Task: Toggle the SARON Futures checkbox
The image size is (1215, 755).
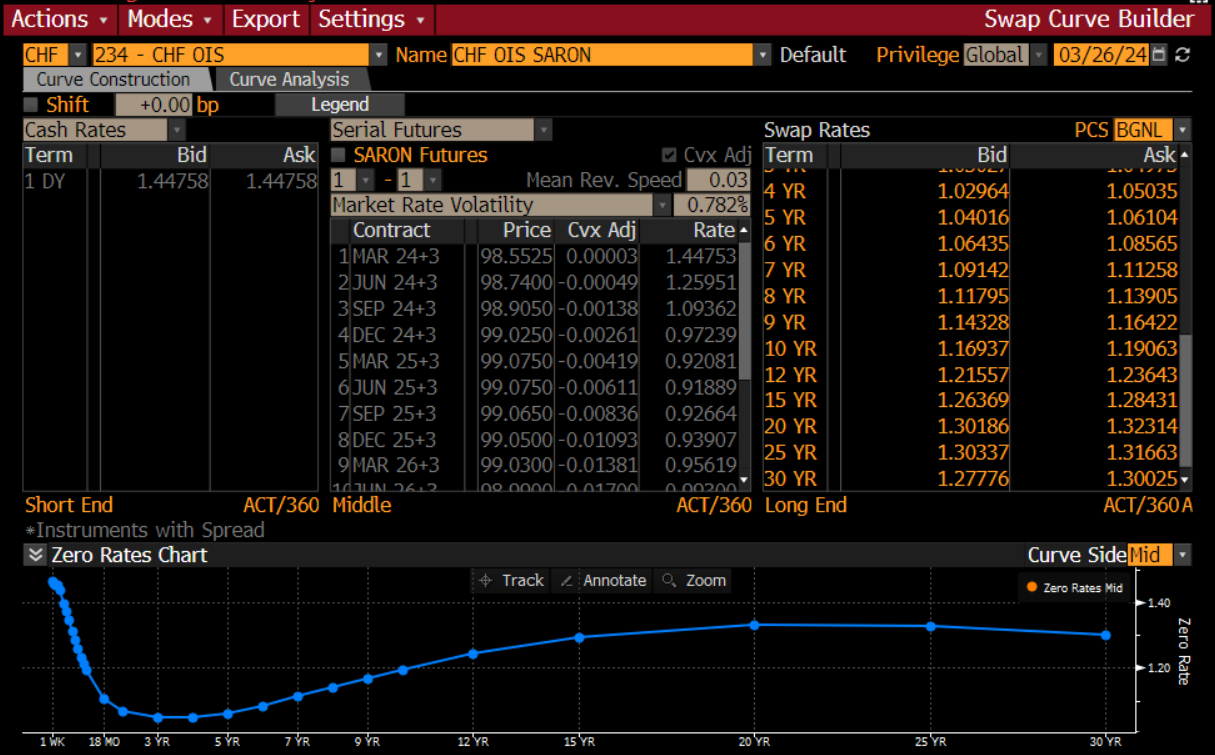Action: pos(339,155)
